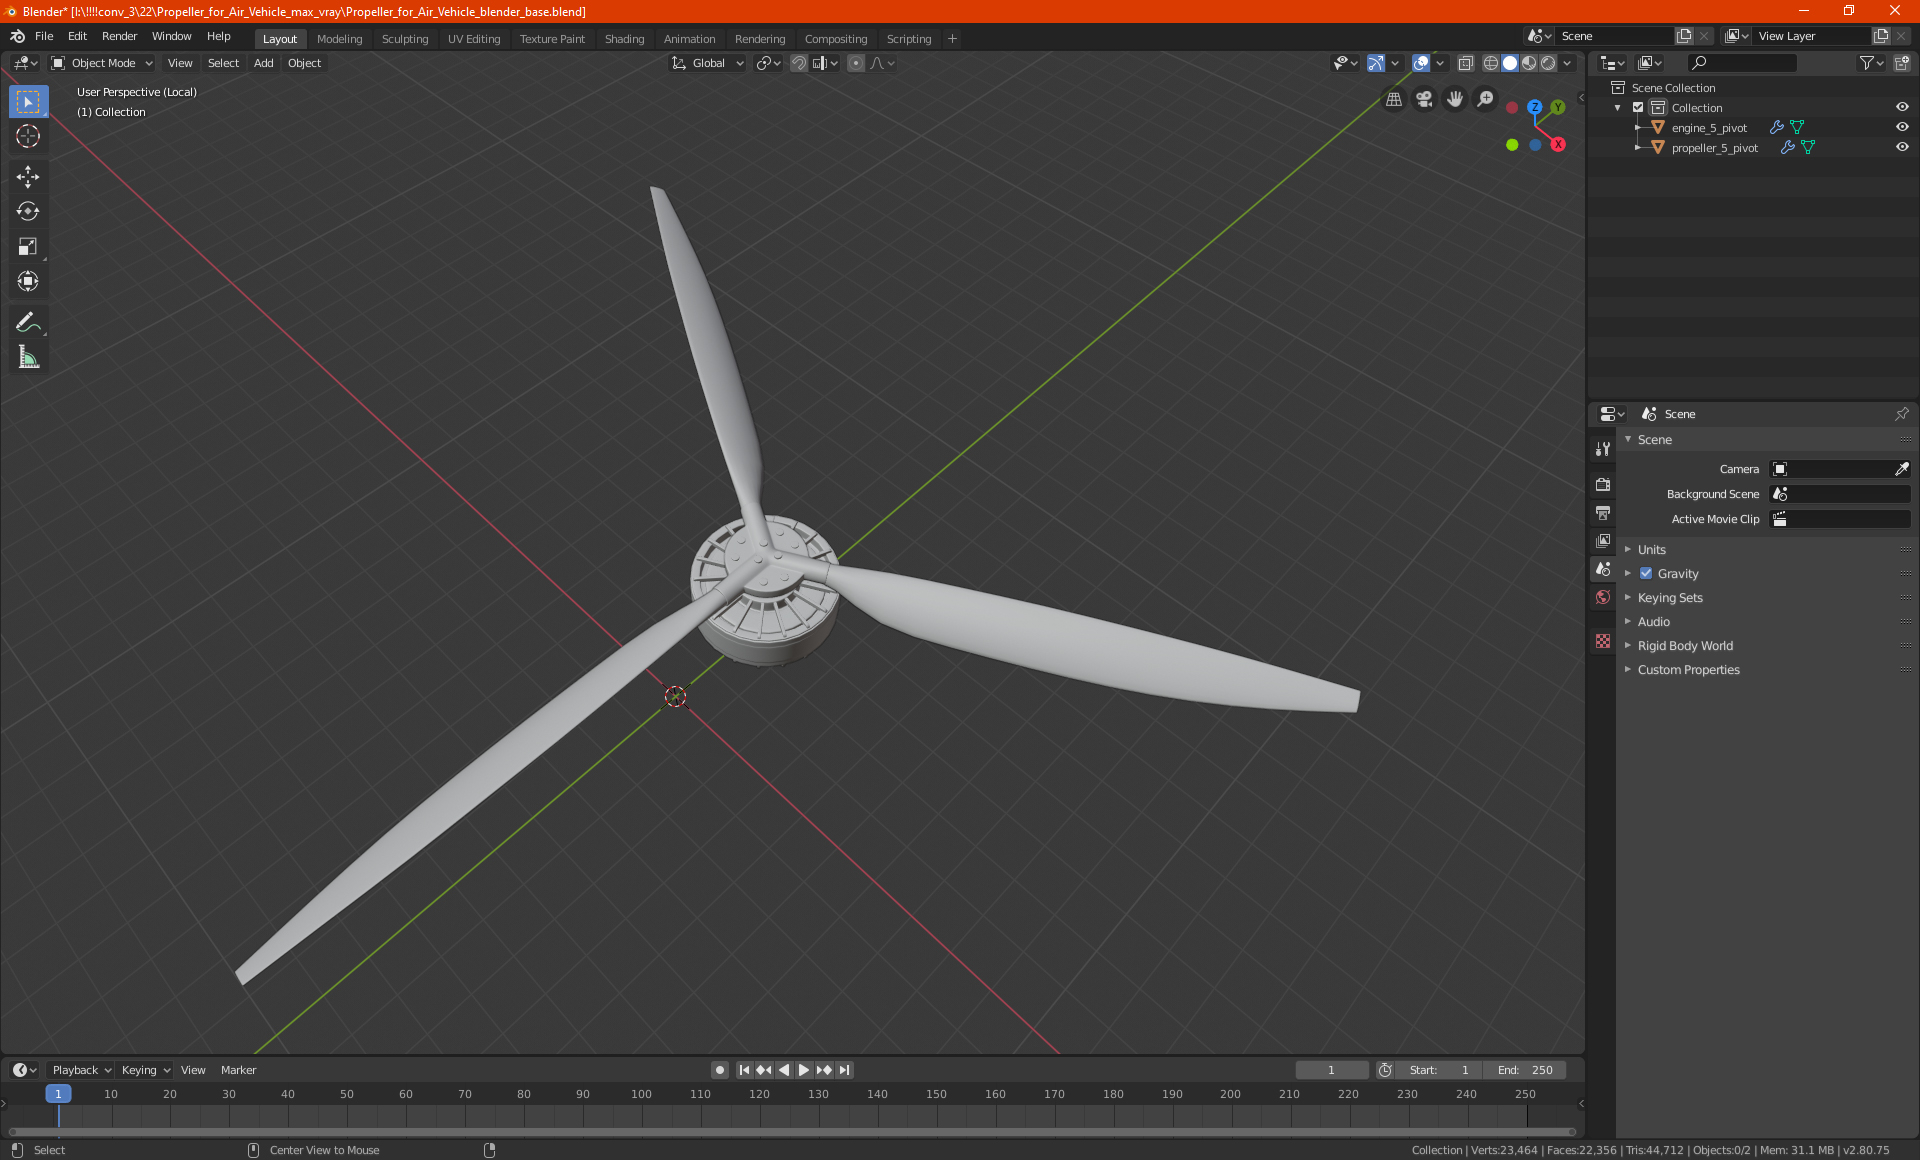Click the Playback menu button
Image resolution: width=1920 pixels, height=1160 pixels.
(80, 1070)
